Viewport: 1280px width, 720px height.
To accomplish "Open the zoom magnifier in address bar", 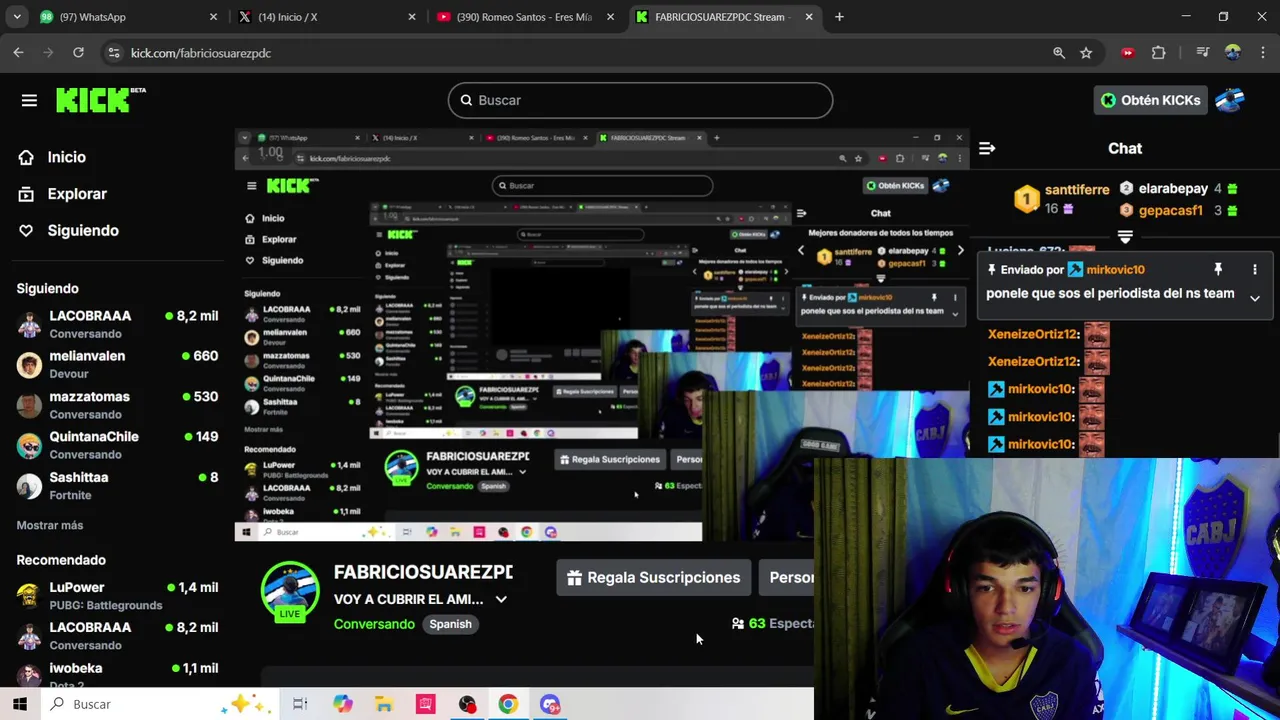I will [1059, 53].
